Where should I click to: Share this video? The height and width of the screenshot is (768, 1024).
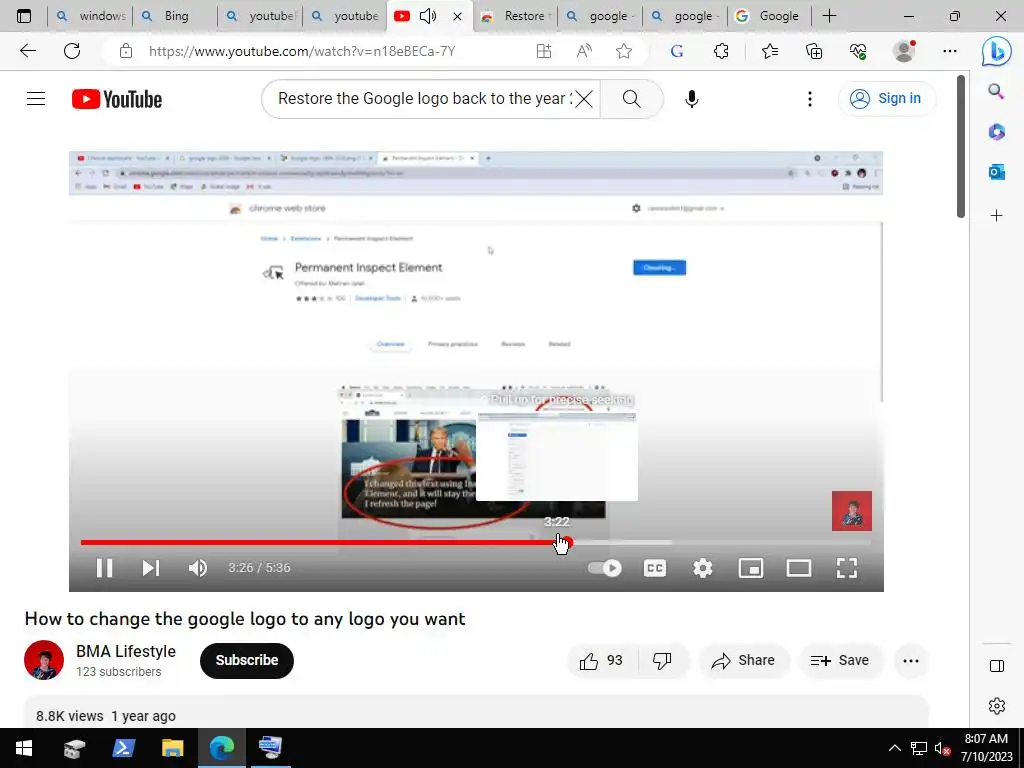[x=743, y=661]
